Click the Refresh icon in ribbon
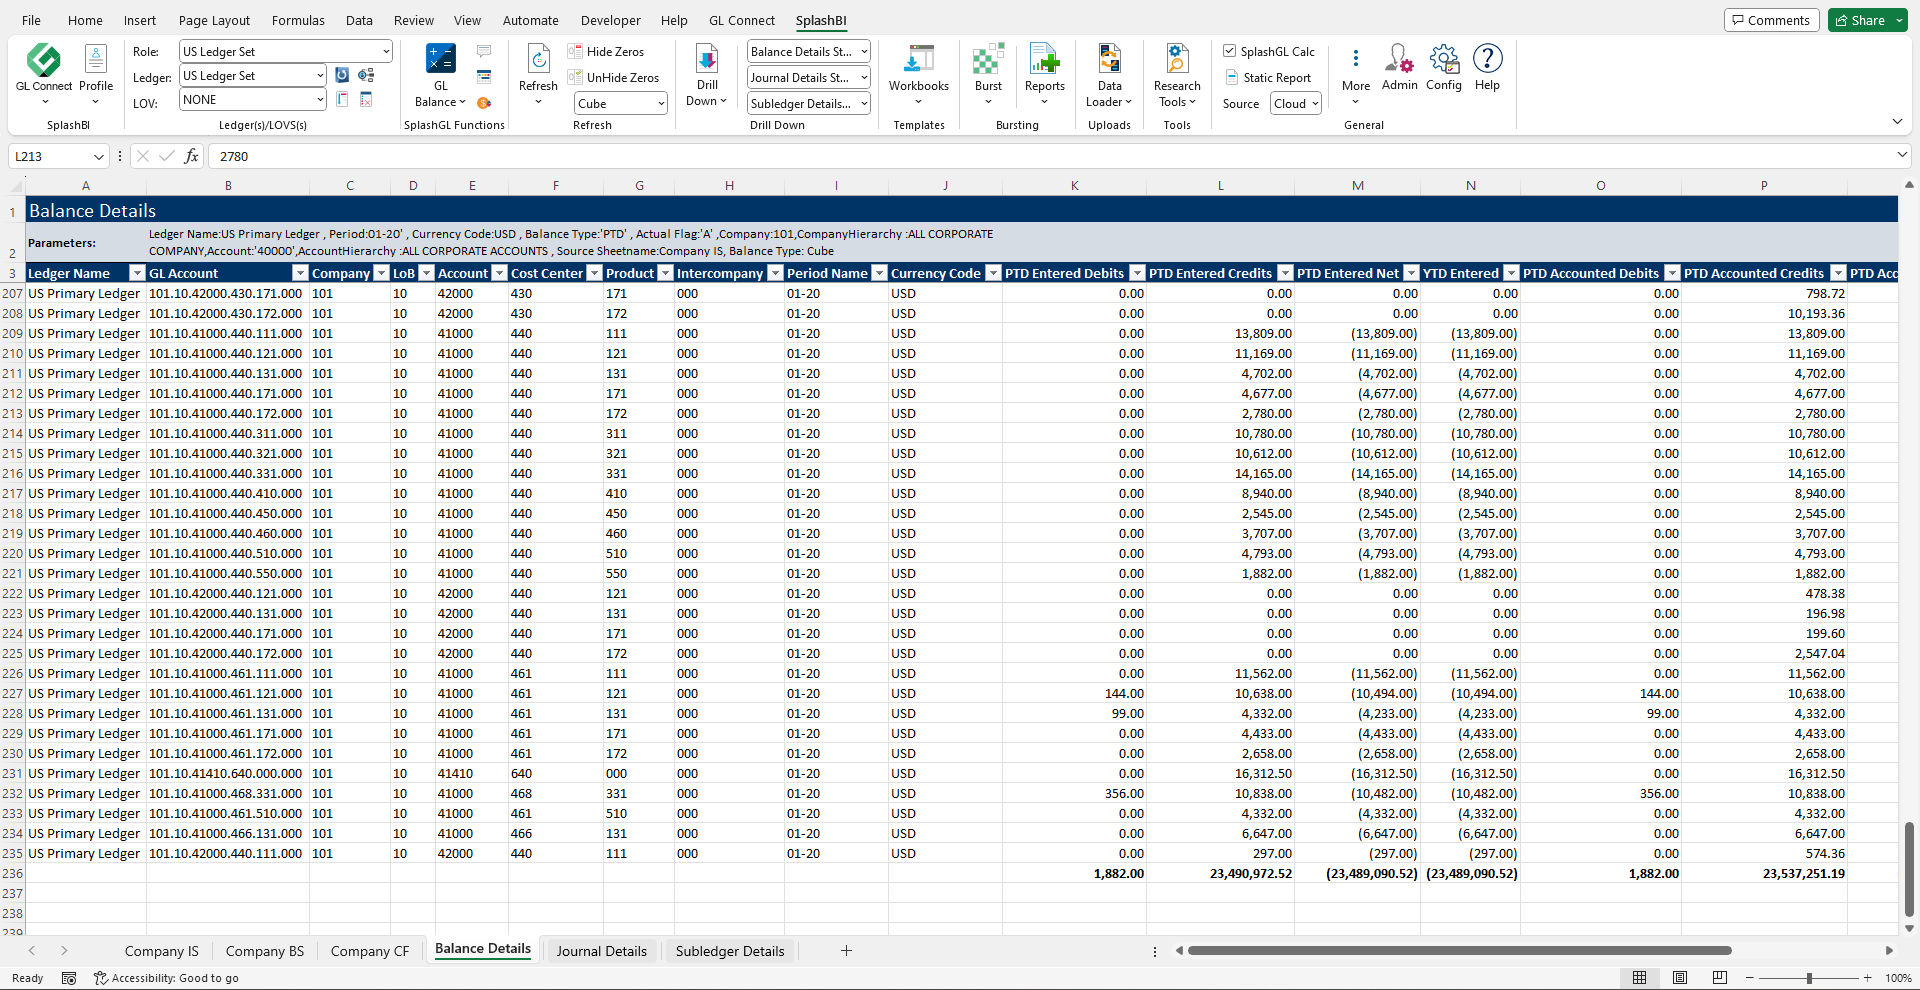This screenshot has height=990, width=1920. 538,62
